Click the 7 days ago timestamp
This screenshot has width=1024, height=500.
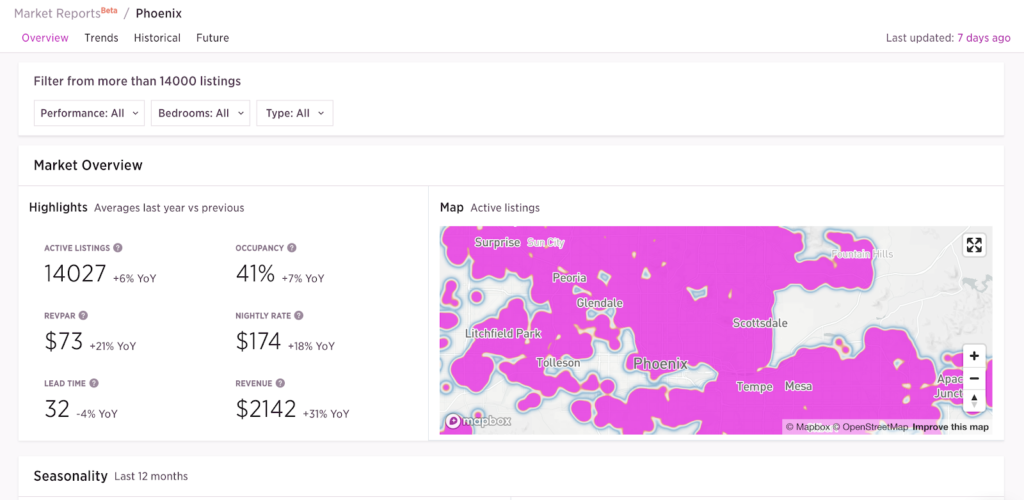984,38
